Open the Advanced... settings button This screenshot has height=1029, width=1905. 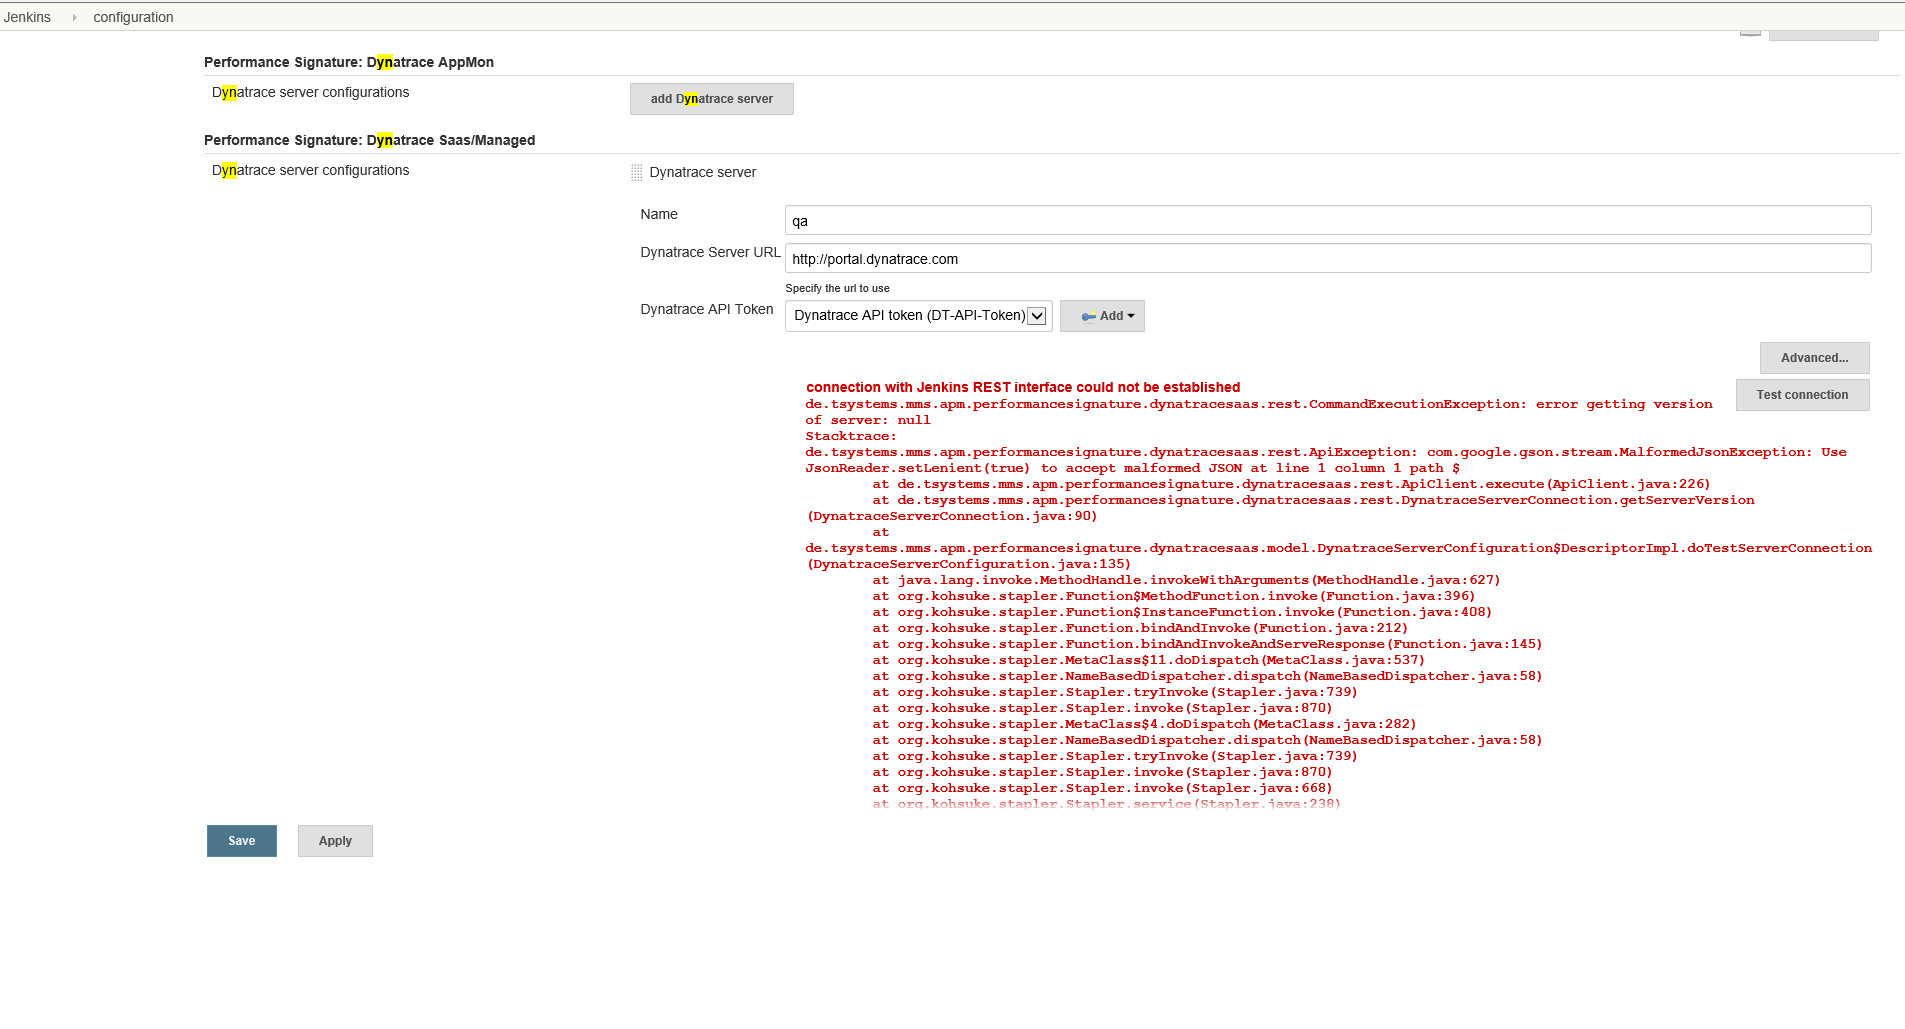1814,358
